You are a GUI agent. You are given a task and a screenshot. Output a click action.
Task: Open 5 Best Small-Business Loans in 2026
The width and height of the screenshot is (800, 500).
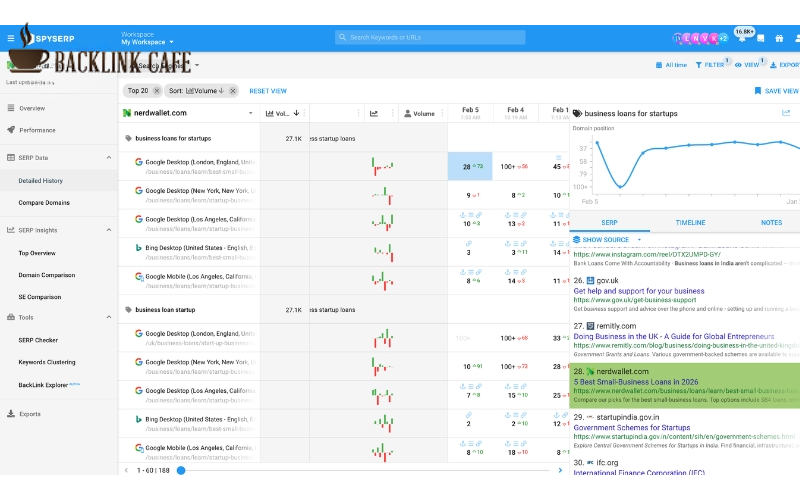[x=636, y=382]
